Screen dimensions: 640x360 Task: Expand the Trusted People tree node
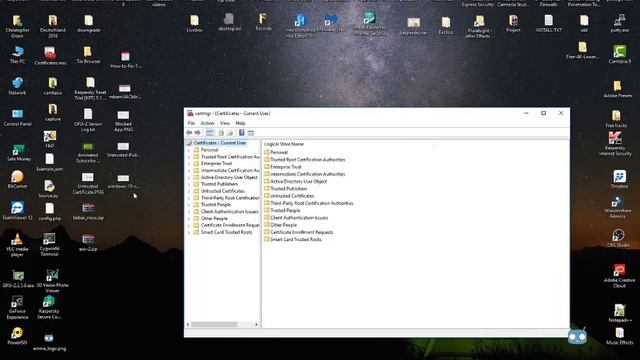point(189,205)
